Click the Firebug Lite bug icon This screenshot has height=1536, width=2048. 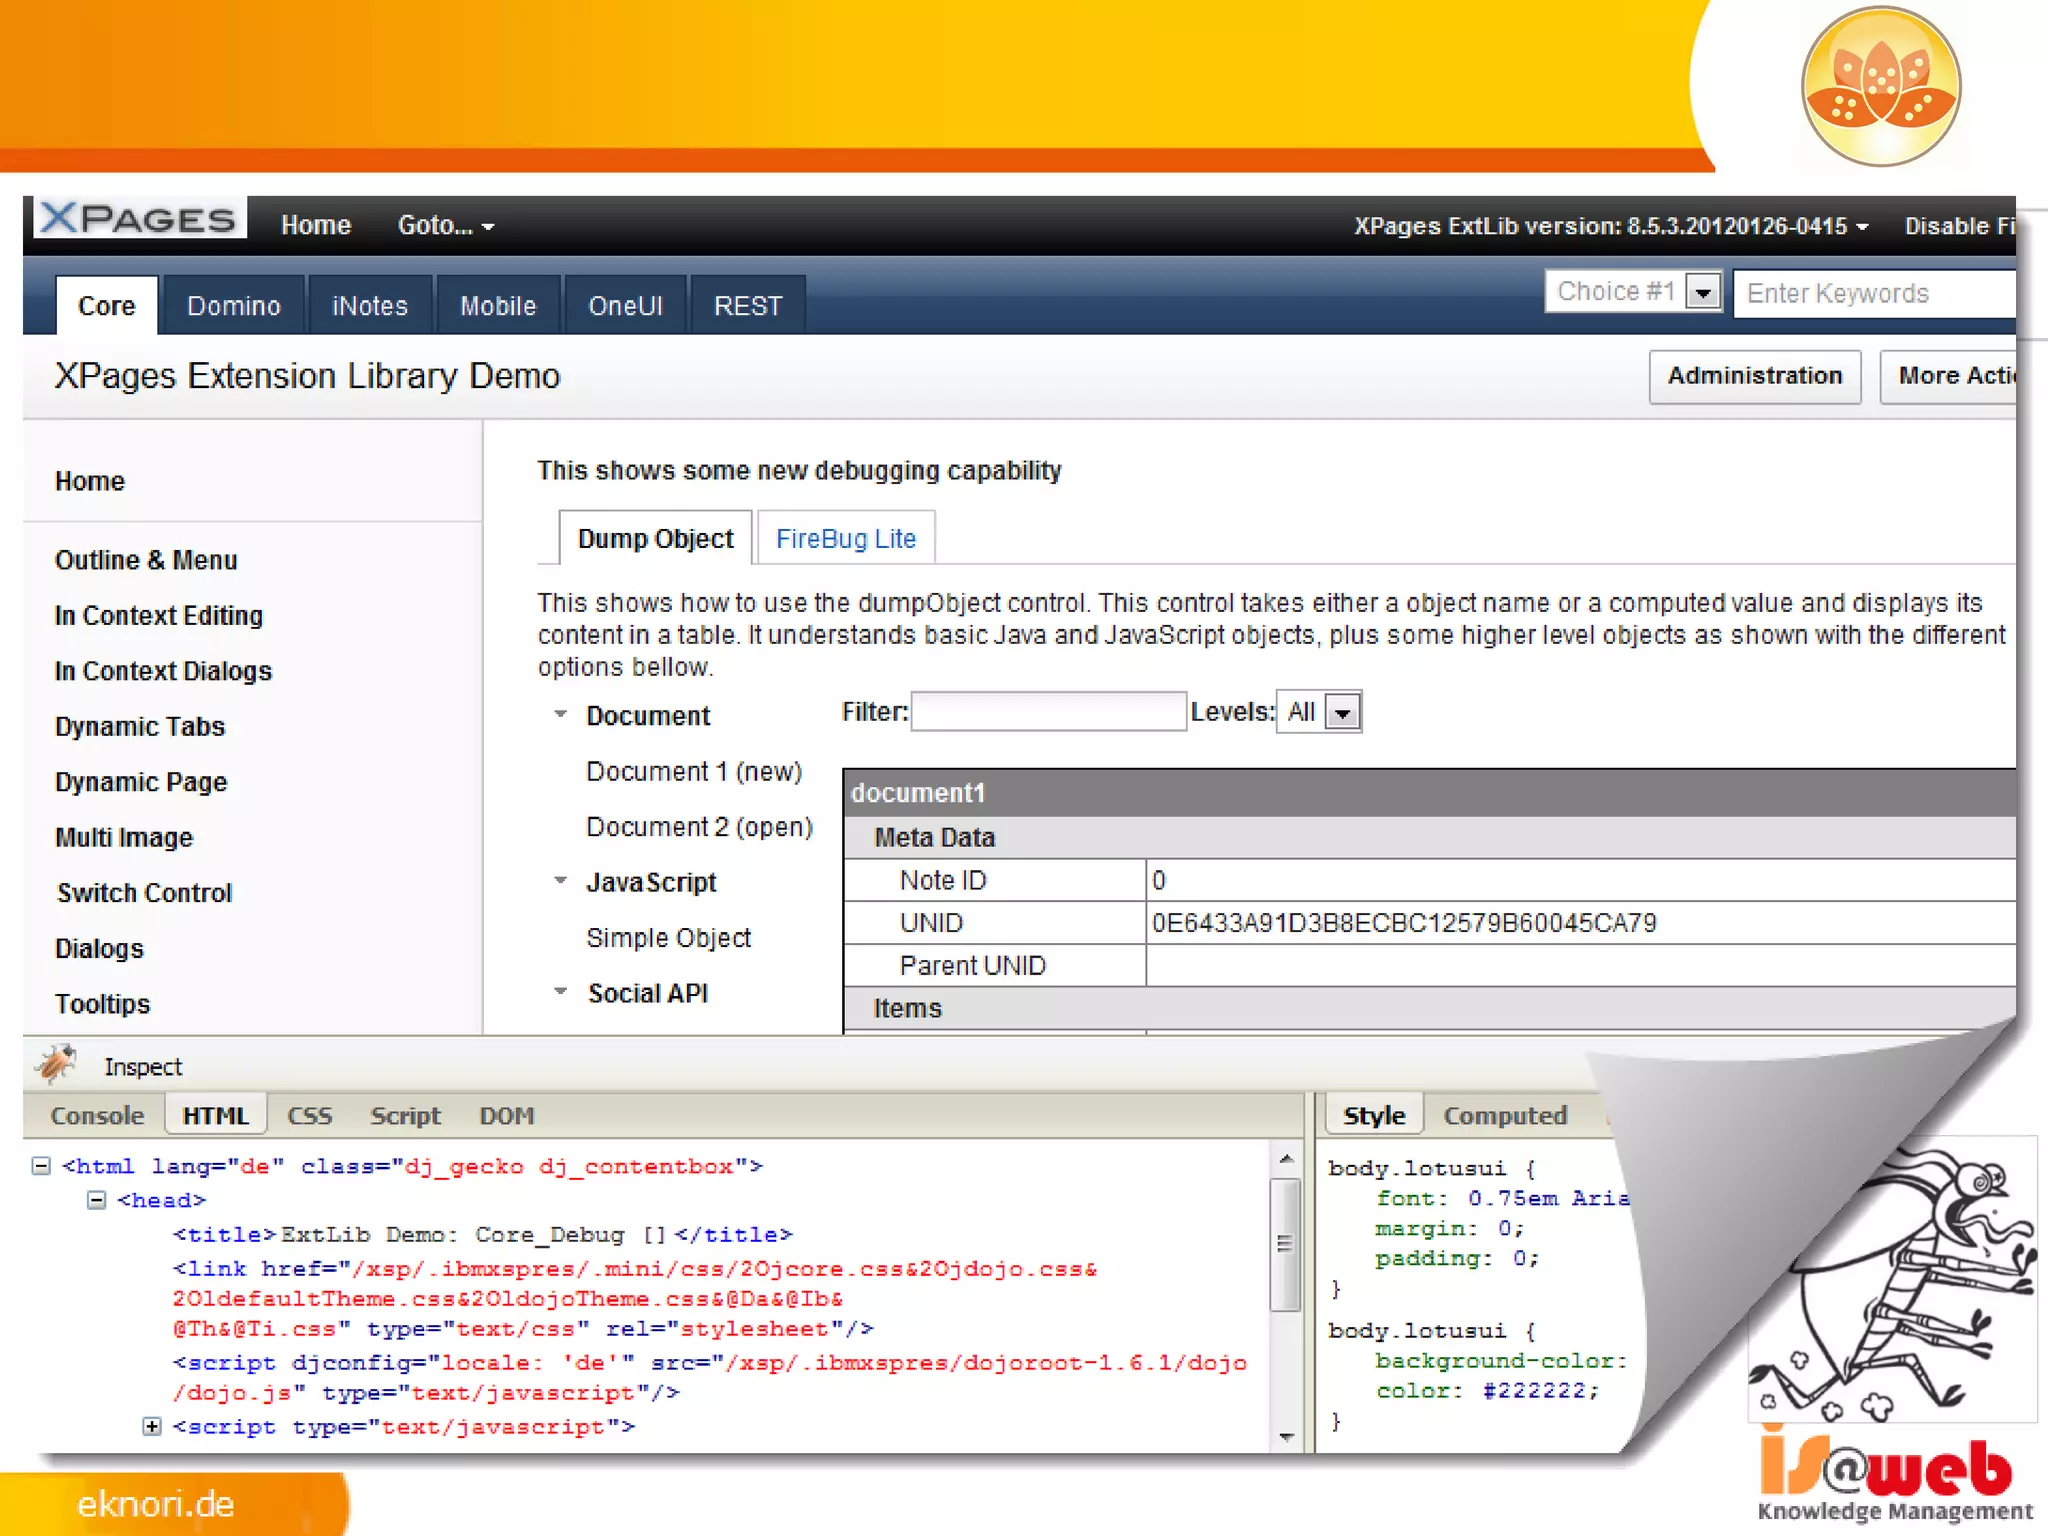tap(56, 1064)
